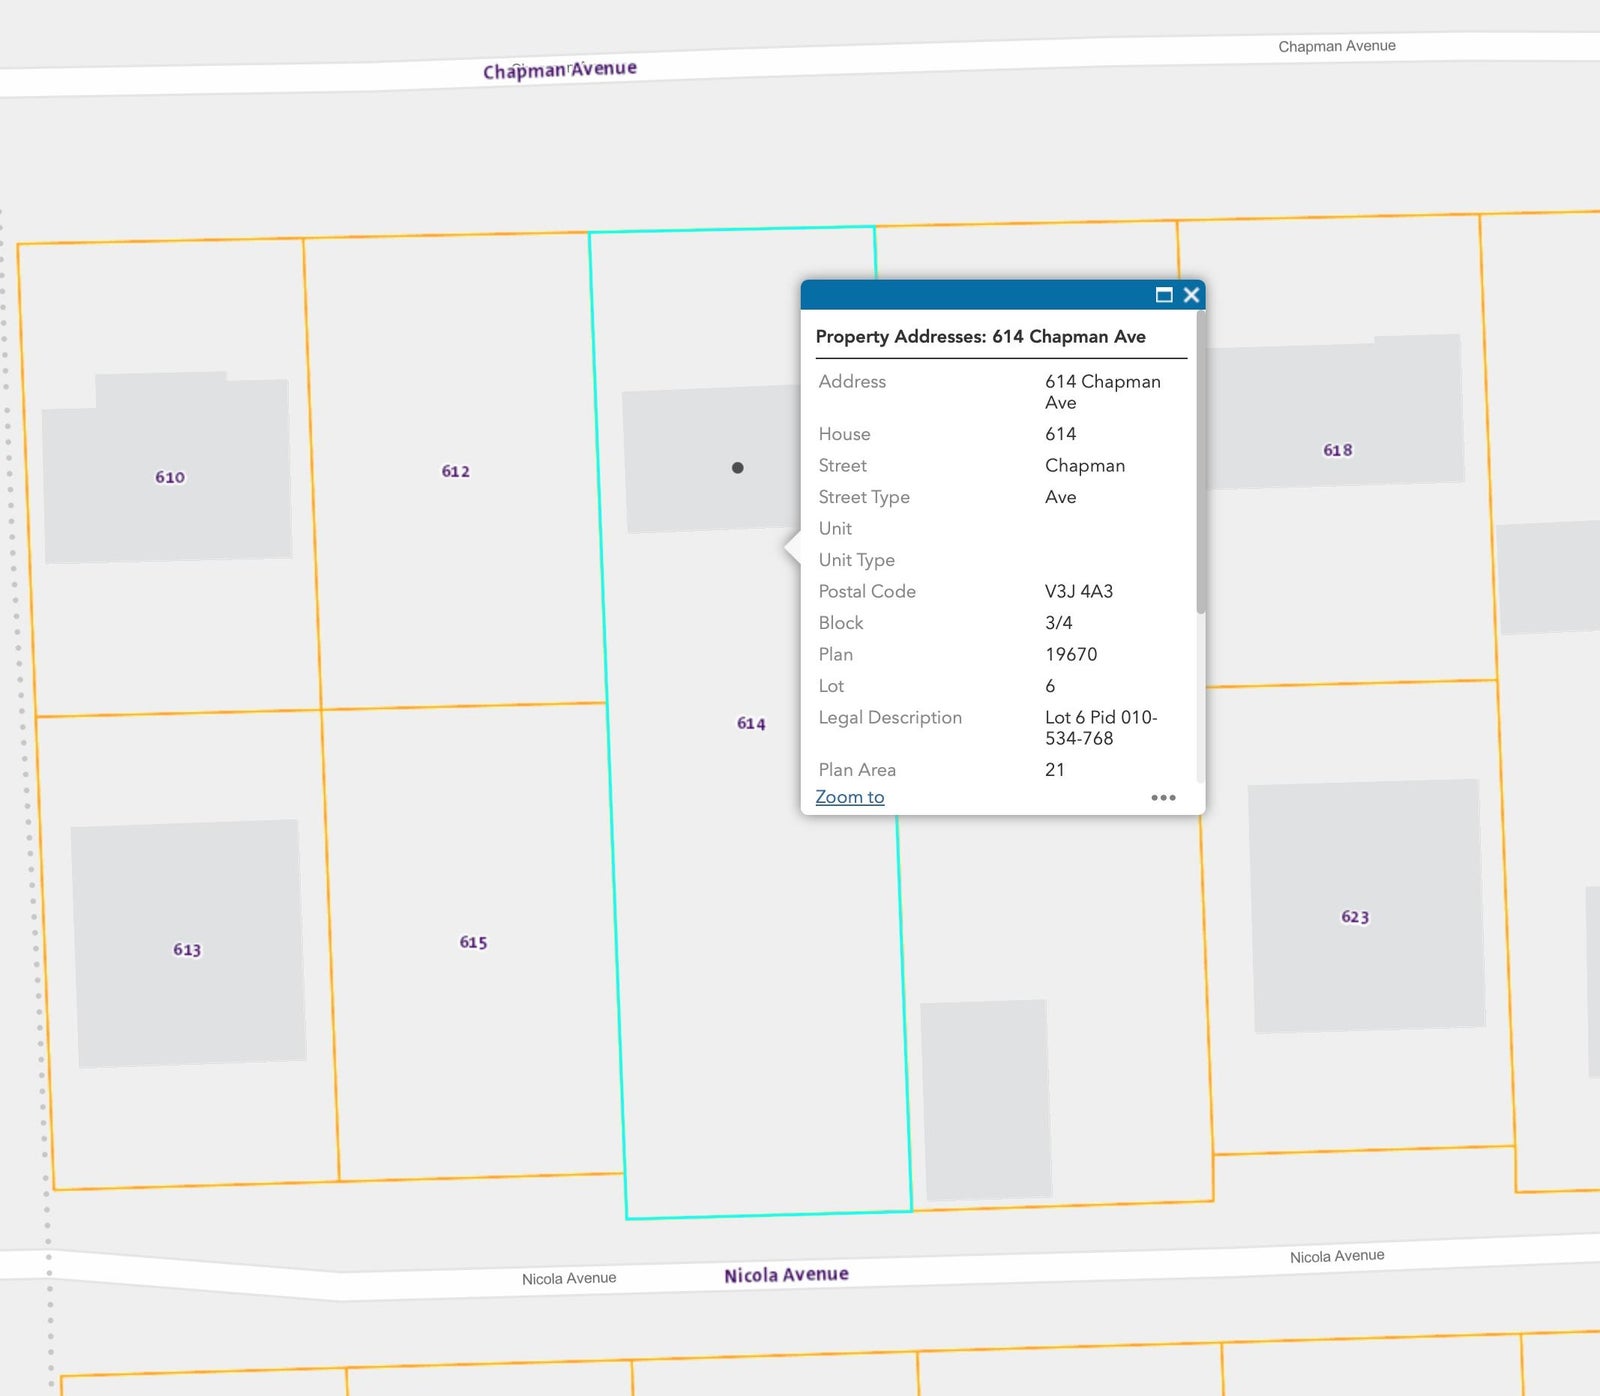Select the dot marker on the 614 building
Viewport: 1600px width, 1396px height.
(x=737, y=468)
